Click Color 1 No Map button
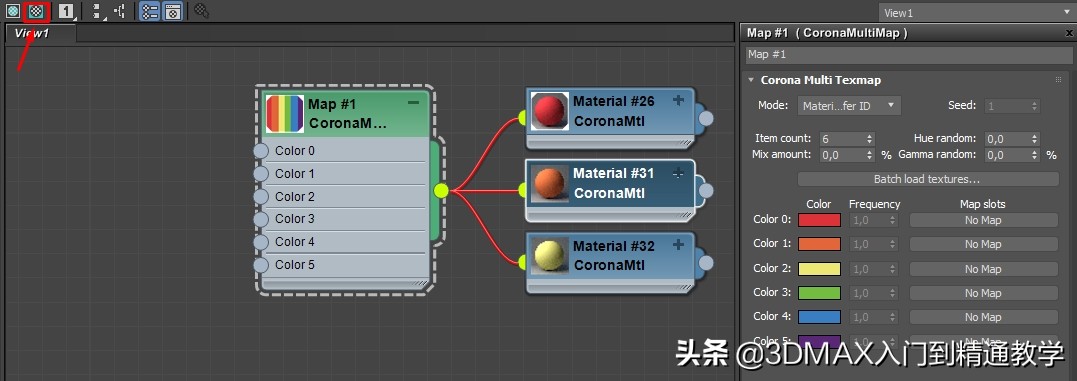The image size is (1077, 381). point(983,244)
